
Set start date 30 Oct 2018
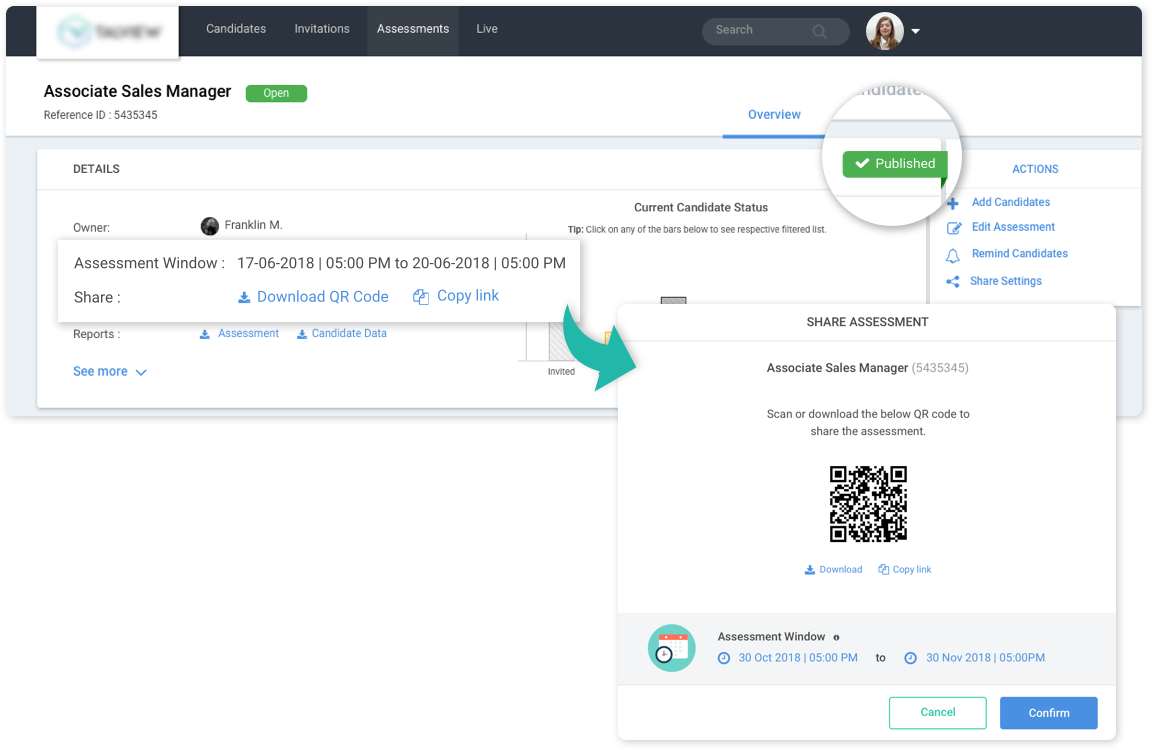(798, 657)
